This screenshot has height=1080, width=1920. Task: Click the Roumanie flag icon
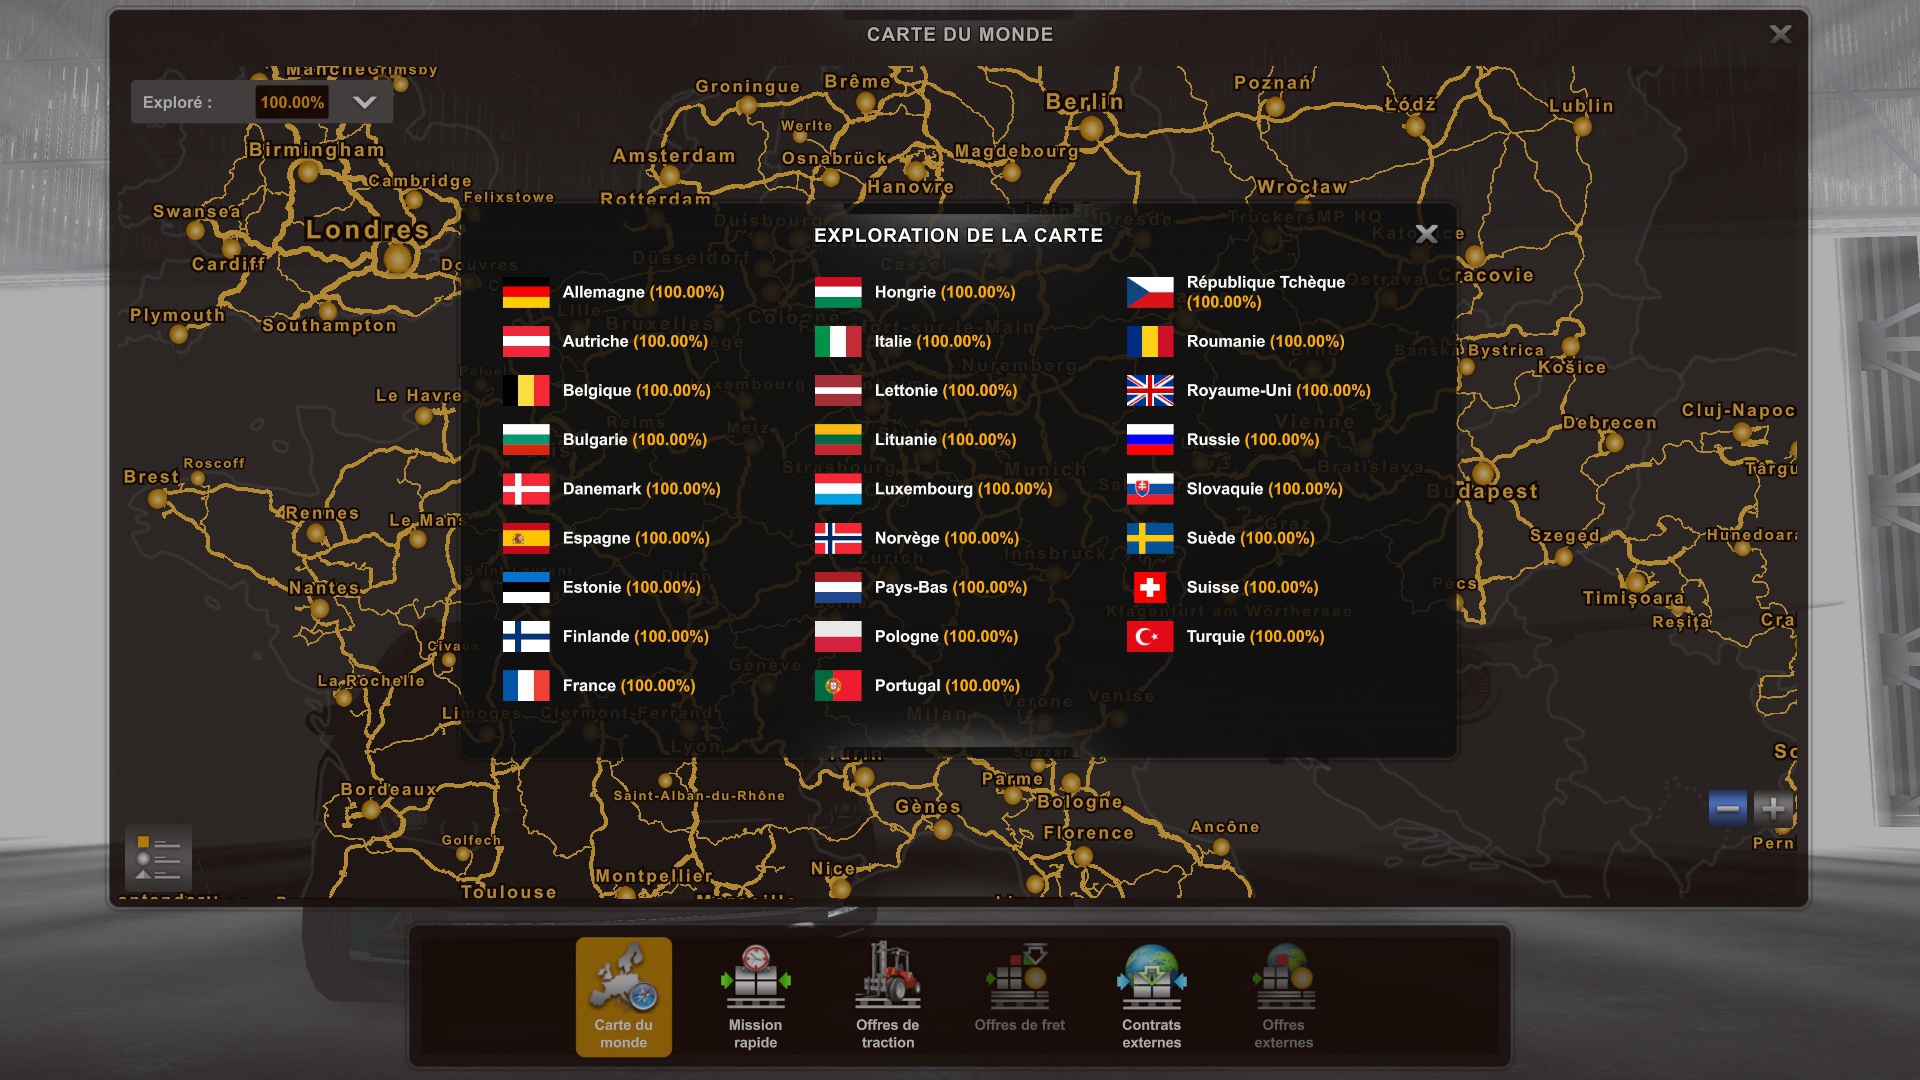(x=1150, y=341)
